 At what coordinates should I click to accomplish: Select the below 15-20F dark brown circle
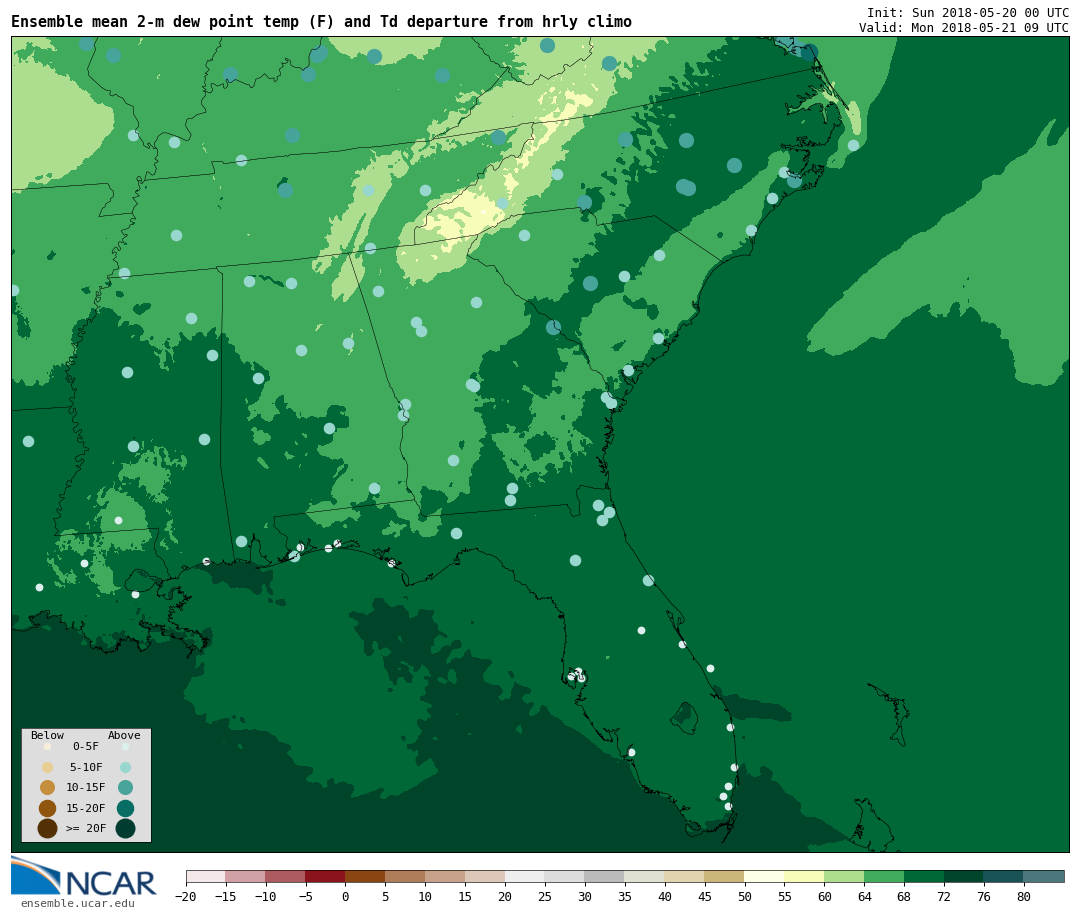click(x=48, y=808)
